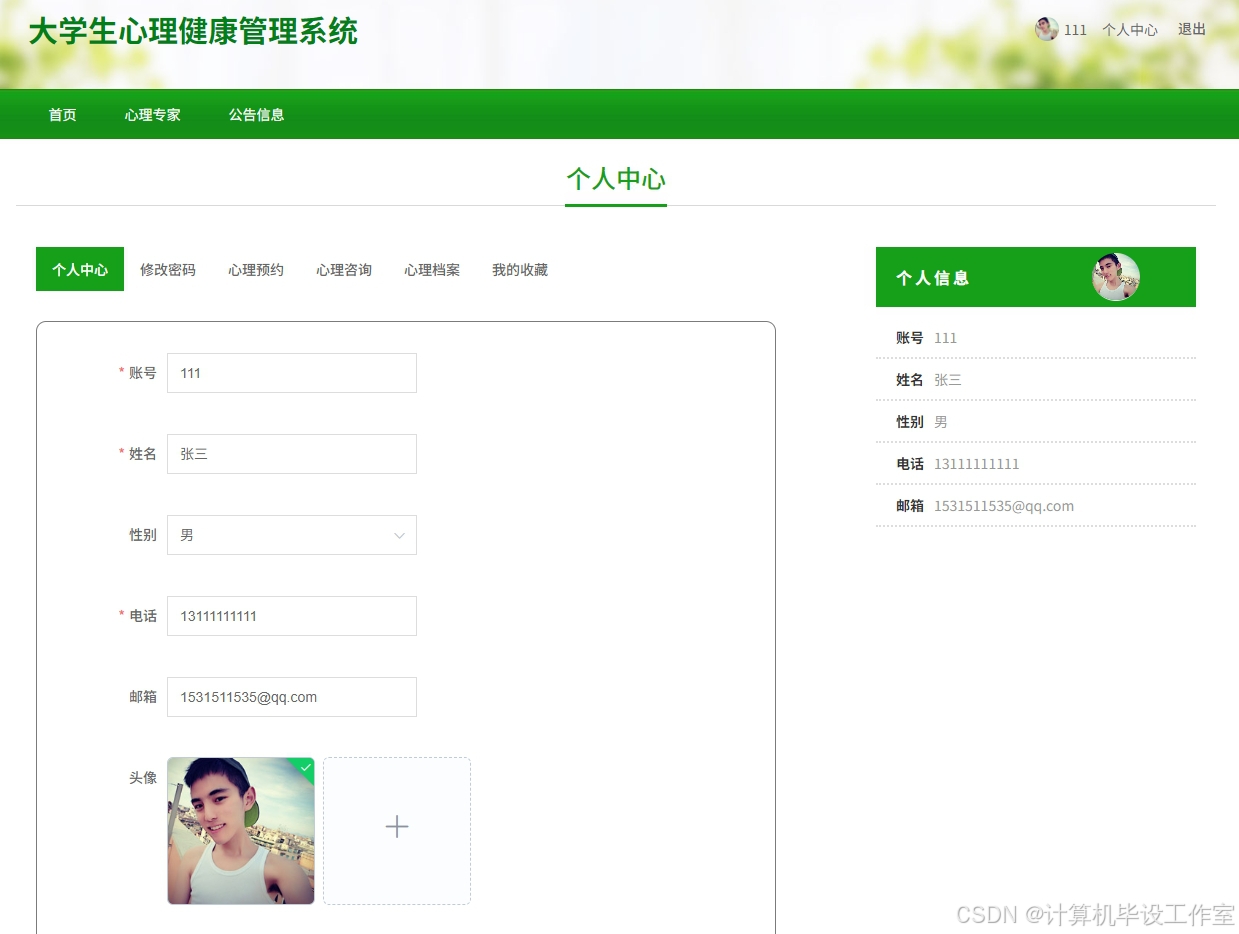The image size is (1239, 934).
Task: Click the uploaded avatar thumbnail
Action: pyautogui.click(x=240, y=831)
